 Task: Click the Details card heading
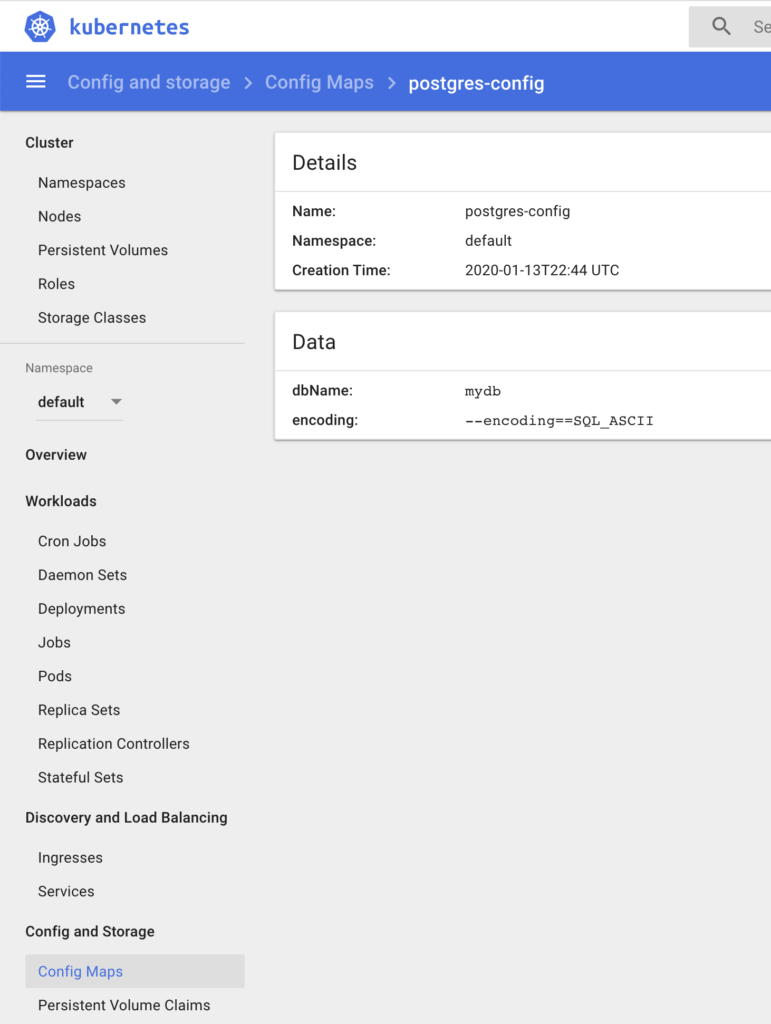point(324,163)
